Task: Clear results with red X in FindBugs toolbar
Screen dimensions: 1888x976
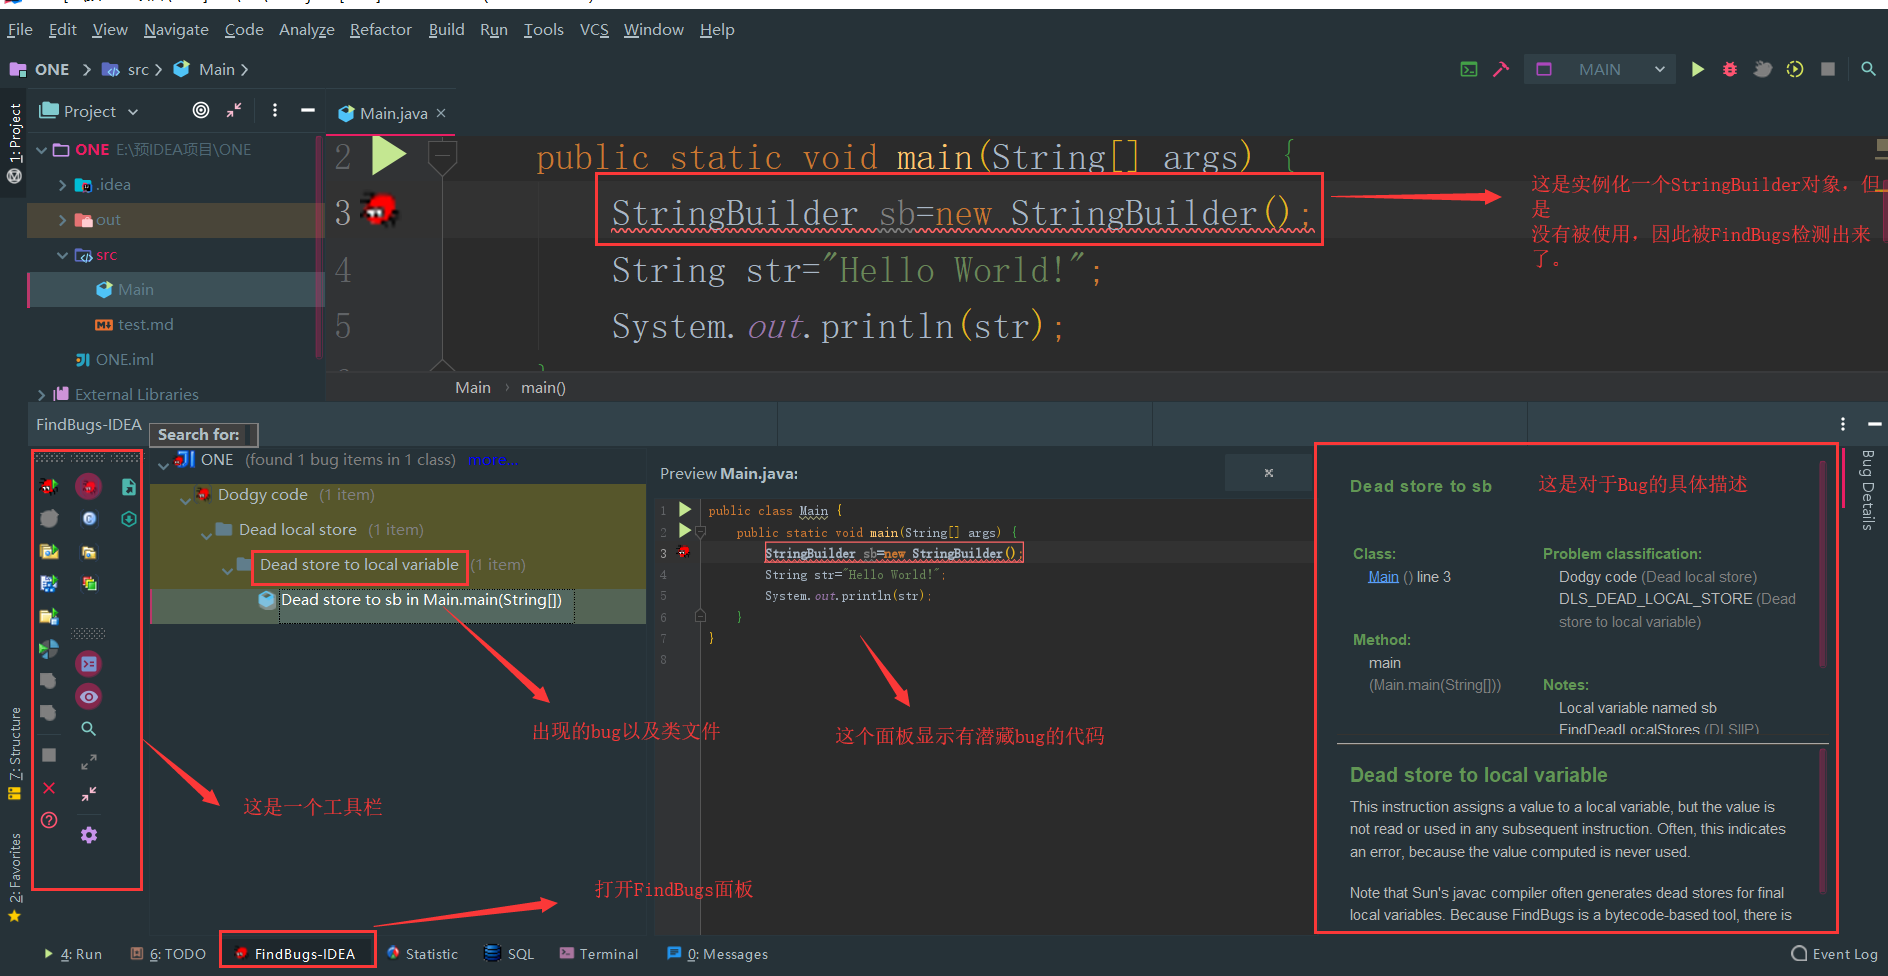Action: click(x=48, y=788)
